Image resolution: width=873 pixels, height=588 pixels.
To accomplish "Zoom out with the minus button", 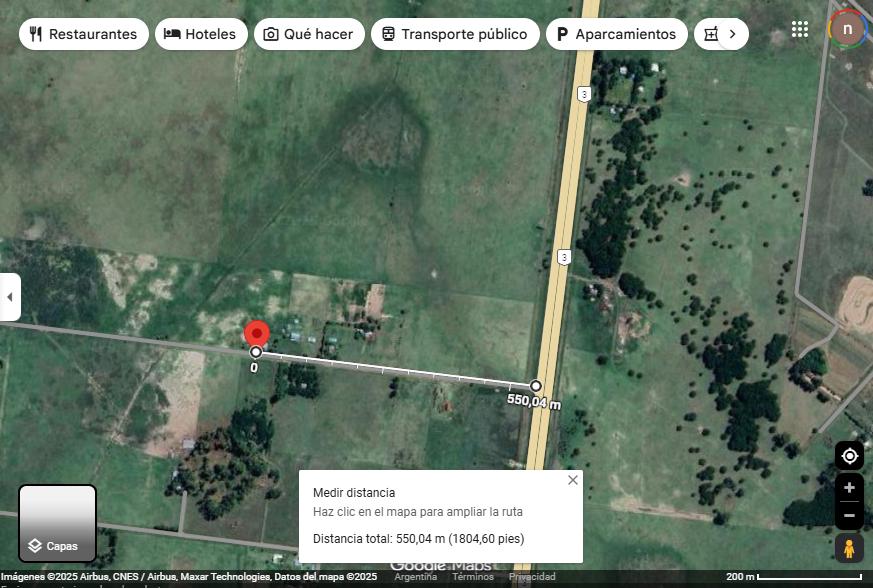I will click(x=850, y=516).
